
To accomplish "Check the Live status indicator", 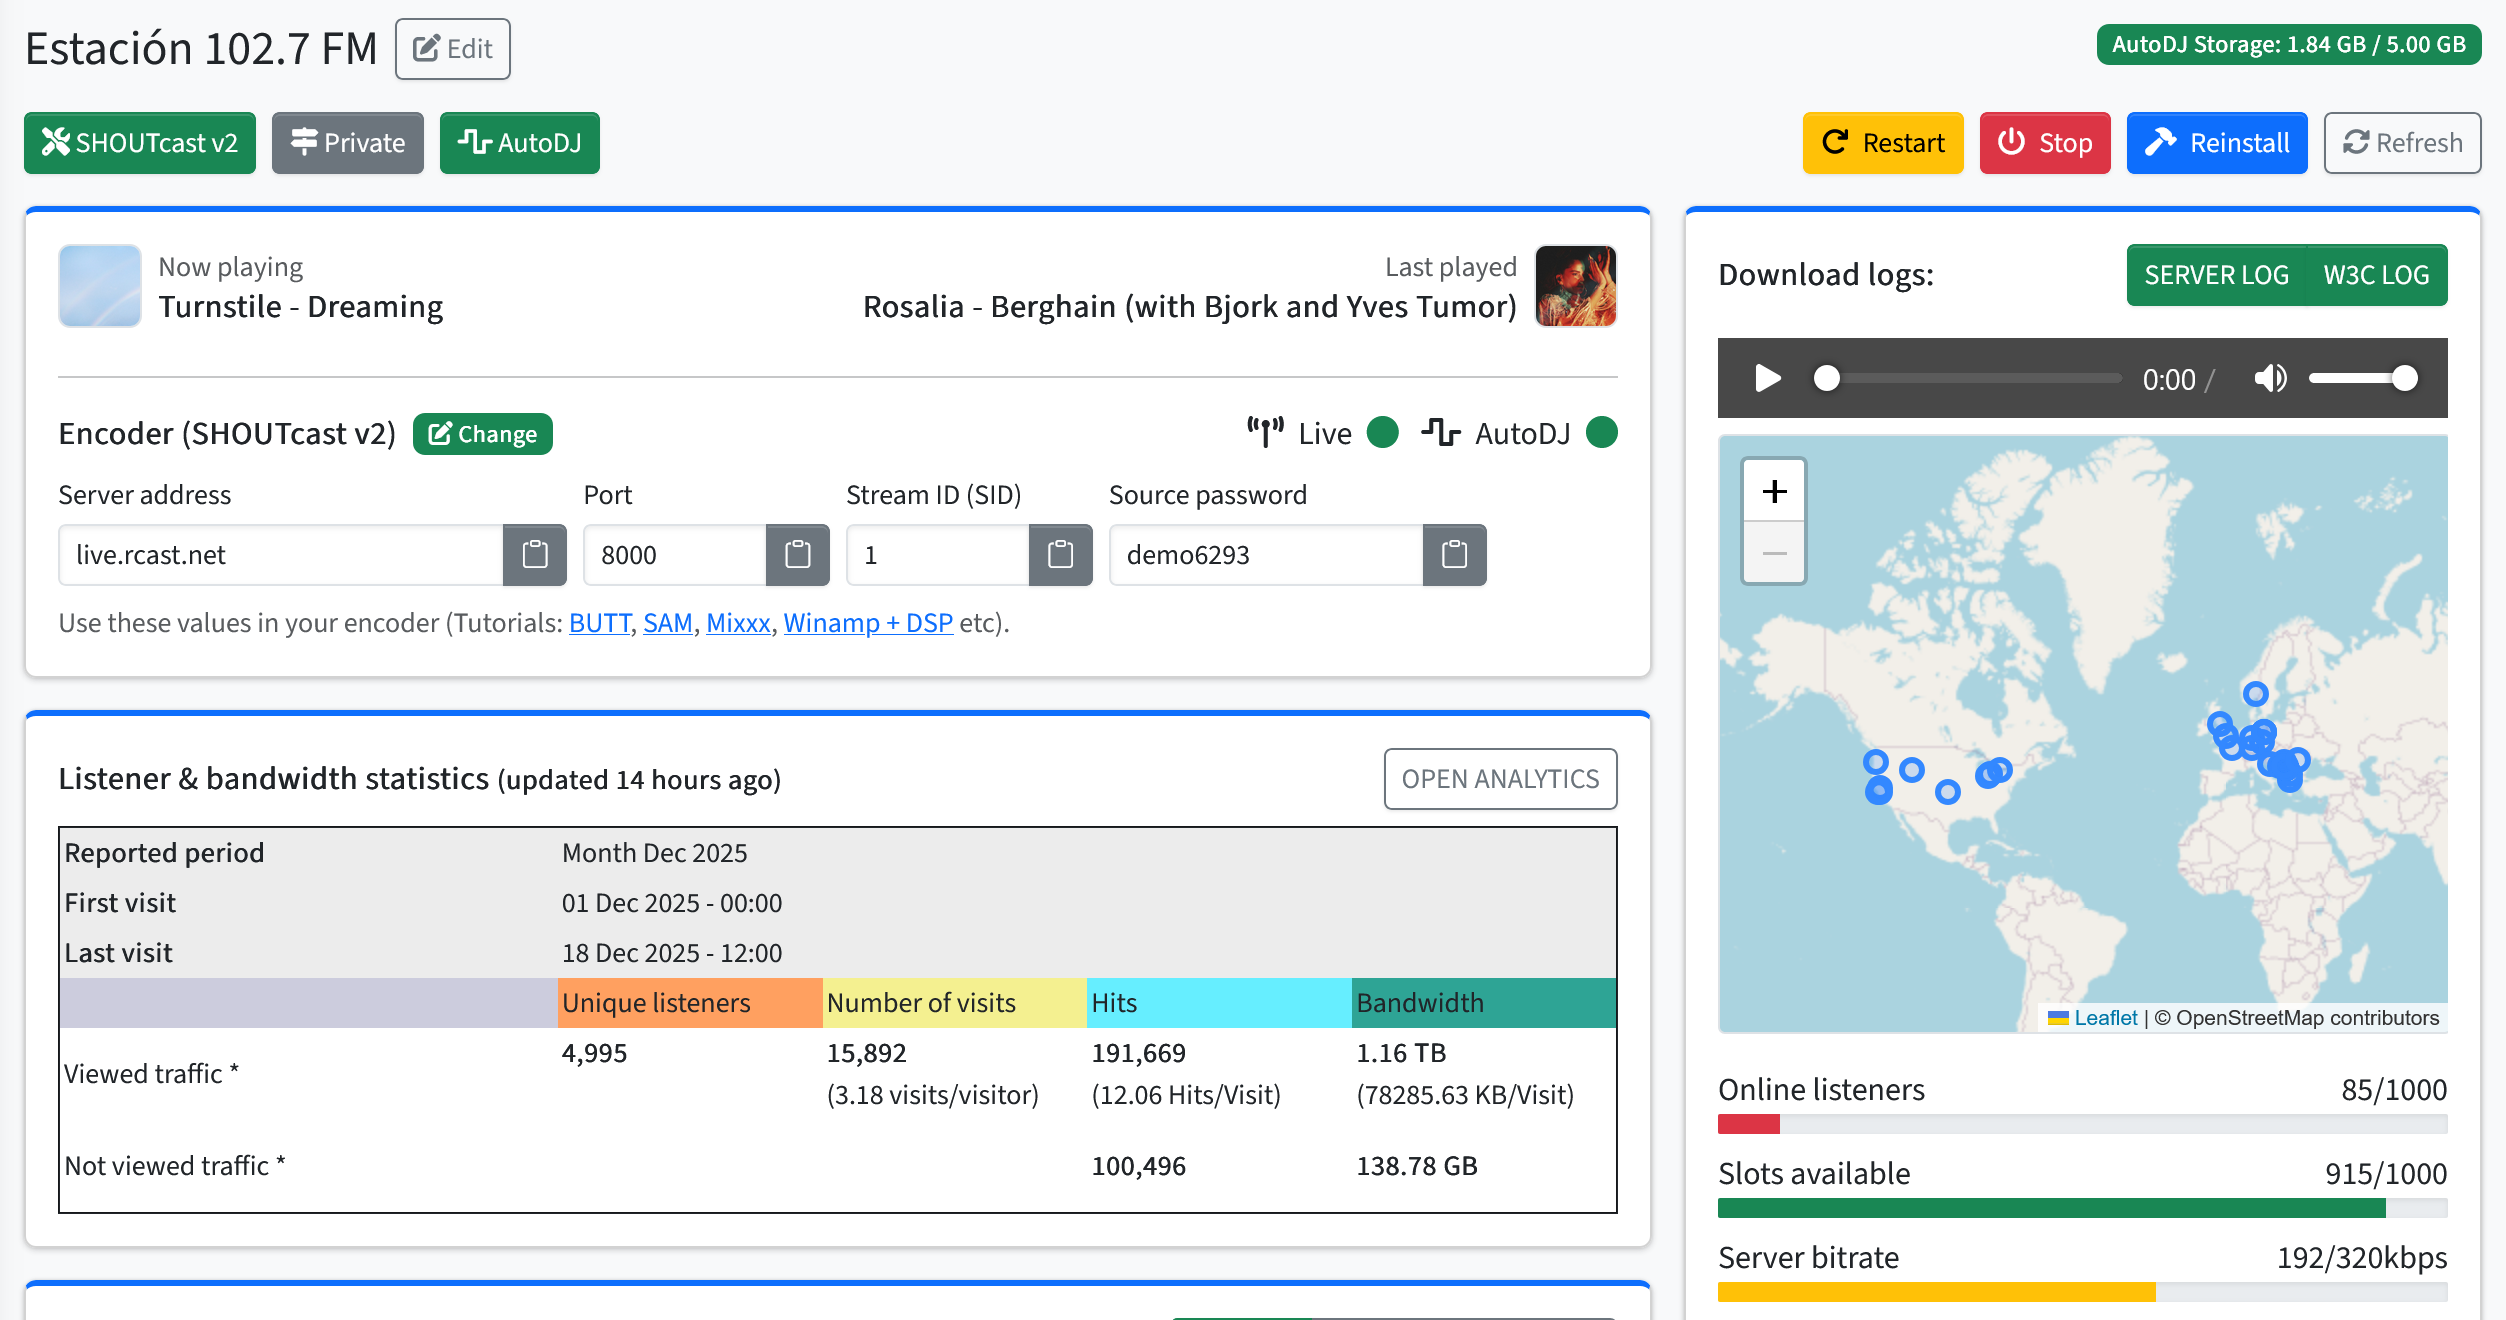I will pyautogui.click(x=1383, y=433).
